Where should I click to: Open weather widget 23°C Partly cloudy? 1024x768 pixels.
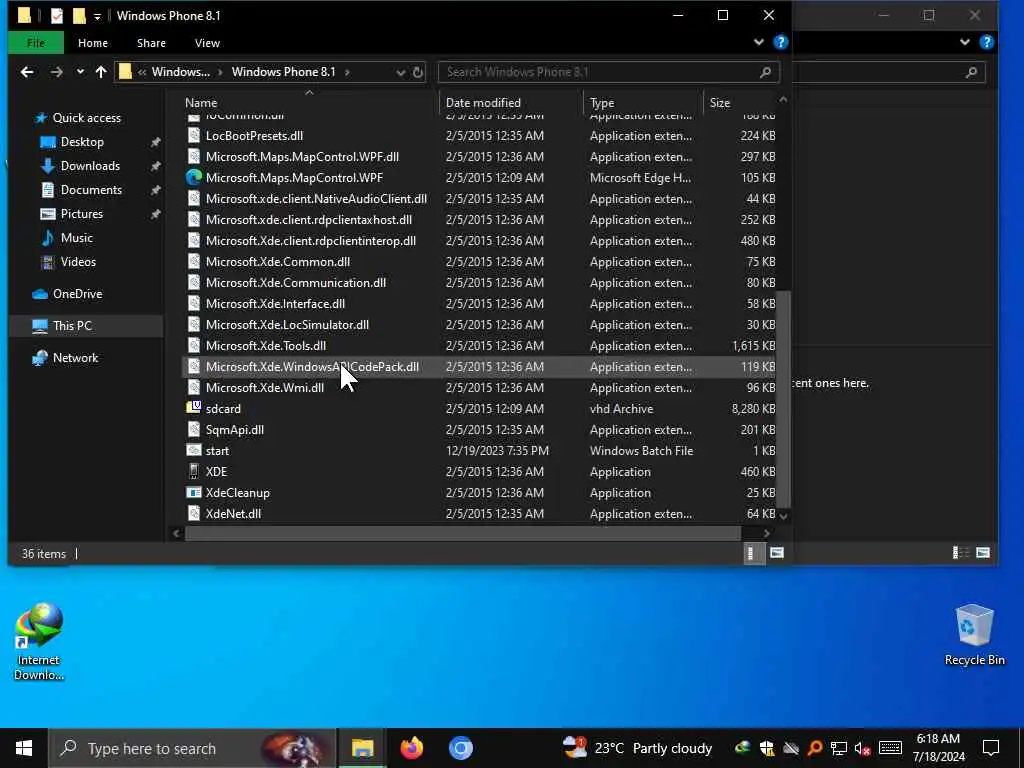[637, 748]
